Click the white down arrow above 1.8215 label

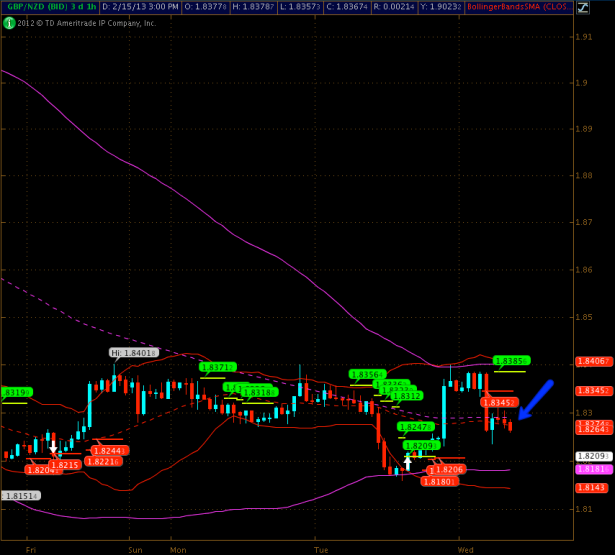tap(53, 449)
